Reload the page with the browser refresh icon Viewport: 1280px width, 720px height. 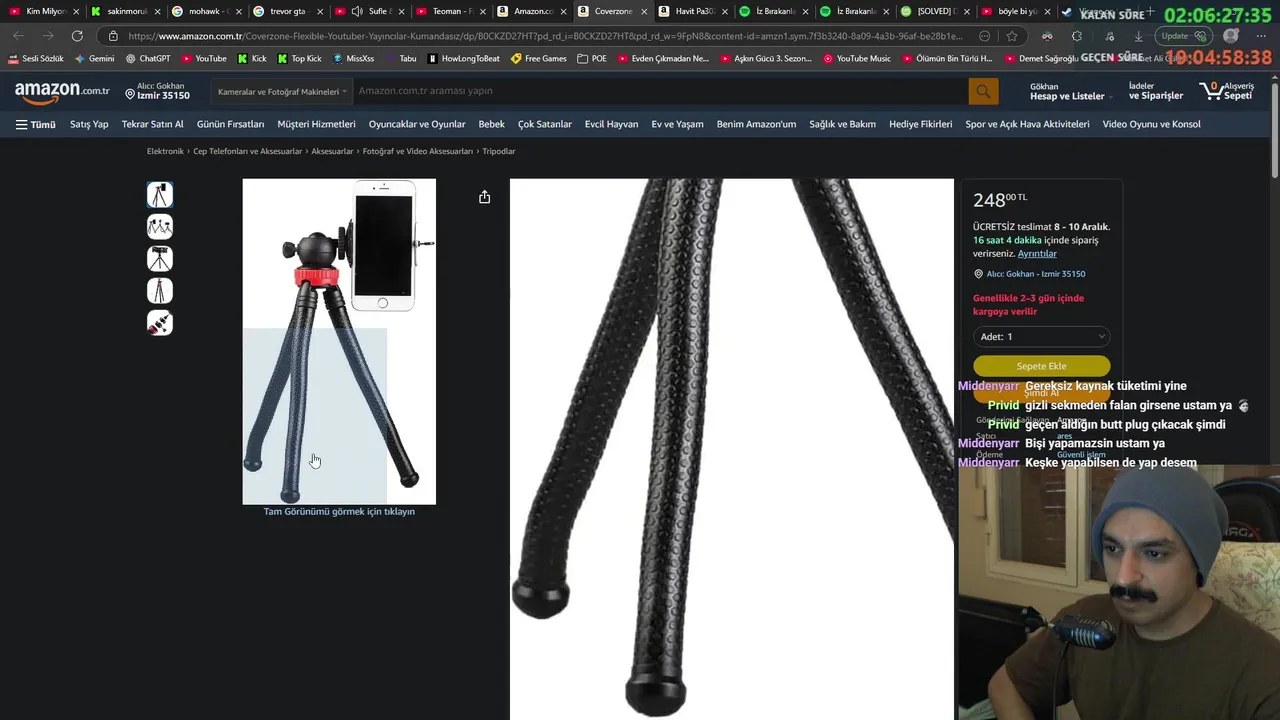pyautogui.click(x=77, y=36)
